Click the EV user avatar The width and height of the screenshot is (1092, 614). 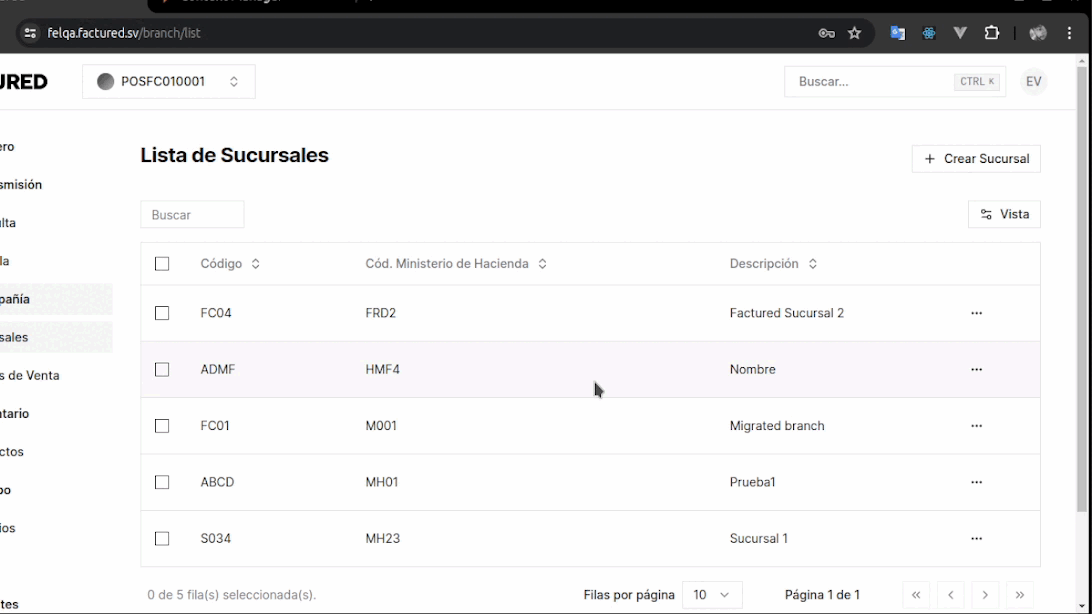[1033, 82]
